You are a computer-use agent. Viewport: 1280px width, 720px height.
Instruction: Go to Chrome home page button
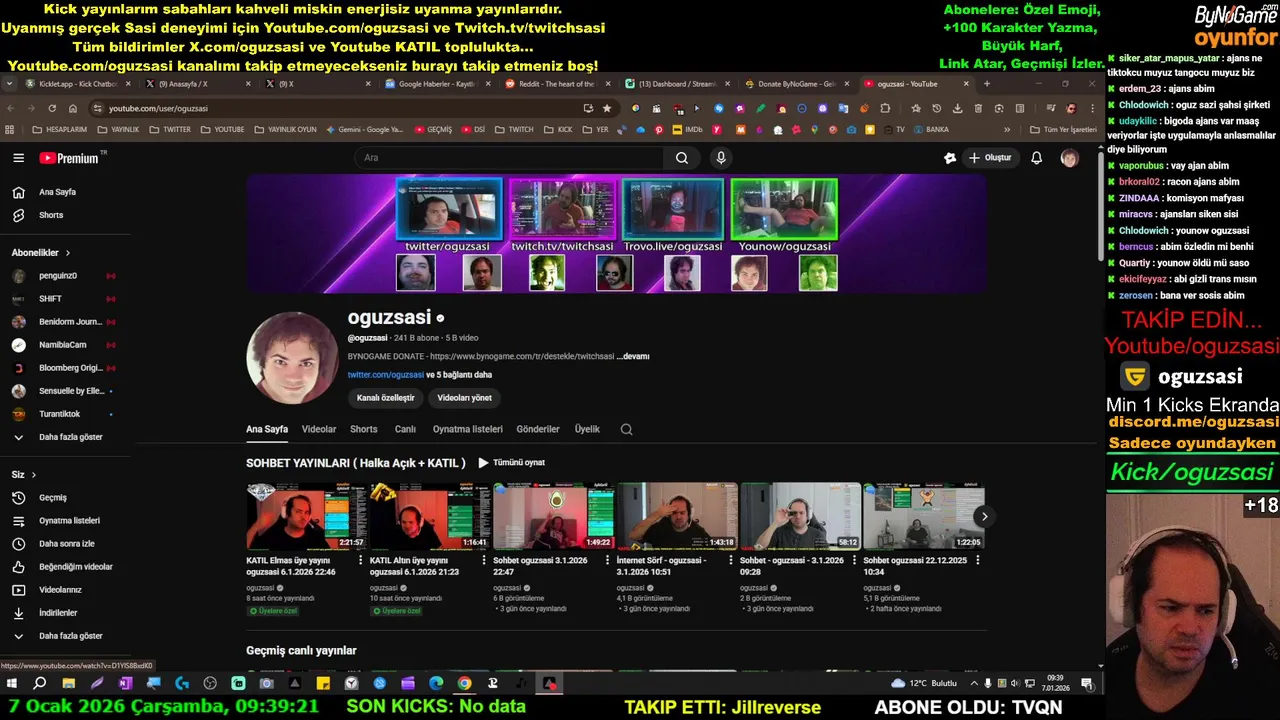click(73, 108)
